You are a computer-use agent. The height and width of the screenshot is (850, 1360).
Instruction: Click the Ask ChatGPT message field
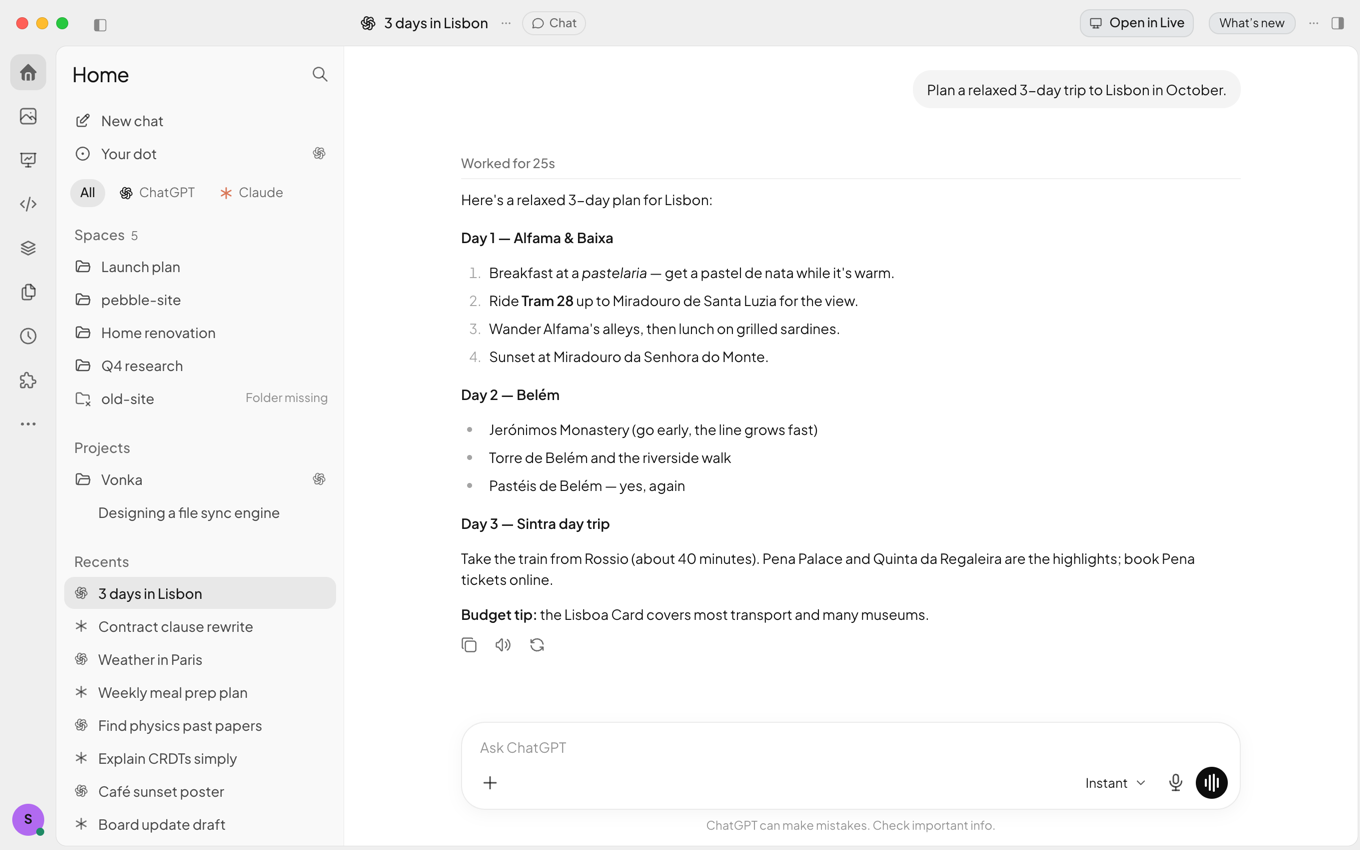pos(850,747)
